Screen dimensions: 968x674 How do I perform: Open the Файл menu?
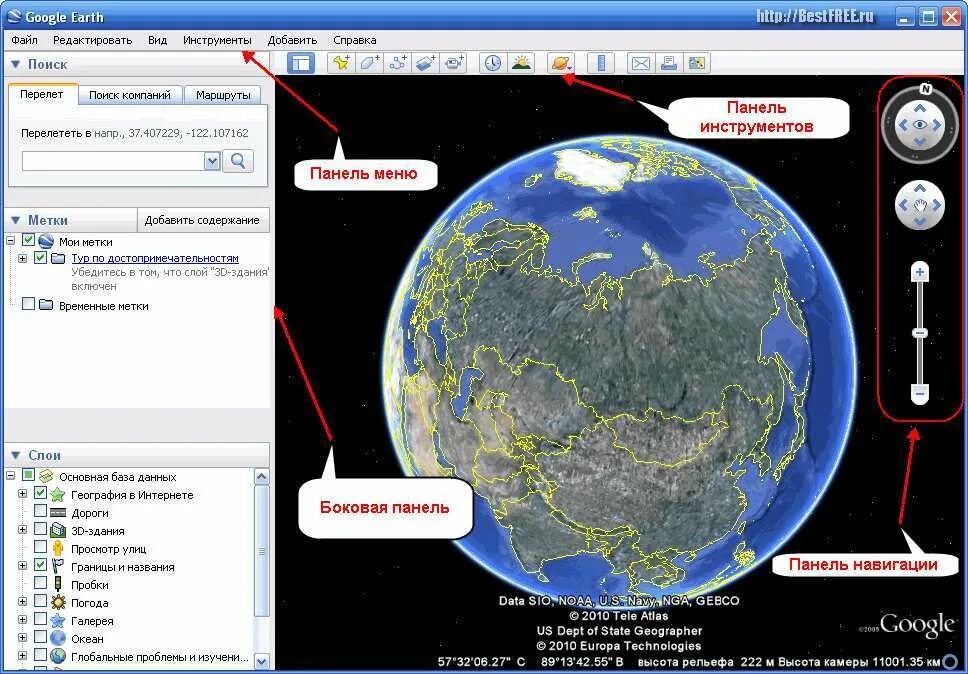pos(25,40)
